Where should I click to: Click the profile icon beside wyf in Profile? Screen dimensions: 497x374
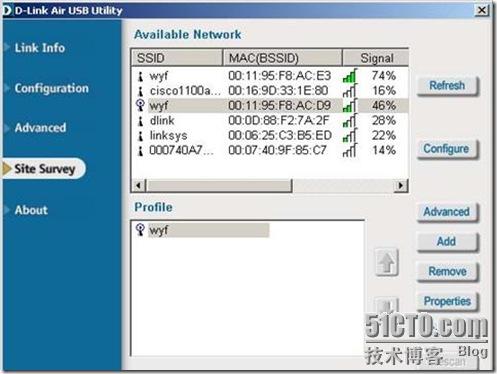click(140, 229)
